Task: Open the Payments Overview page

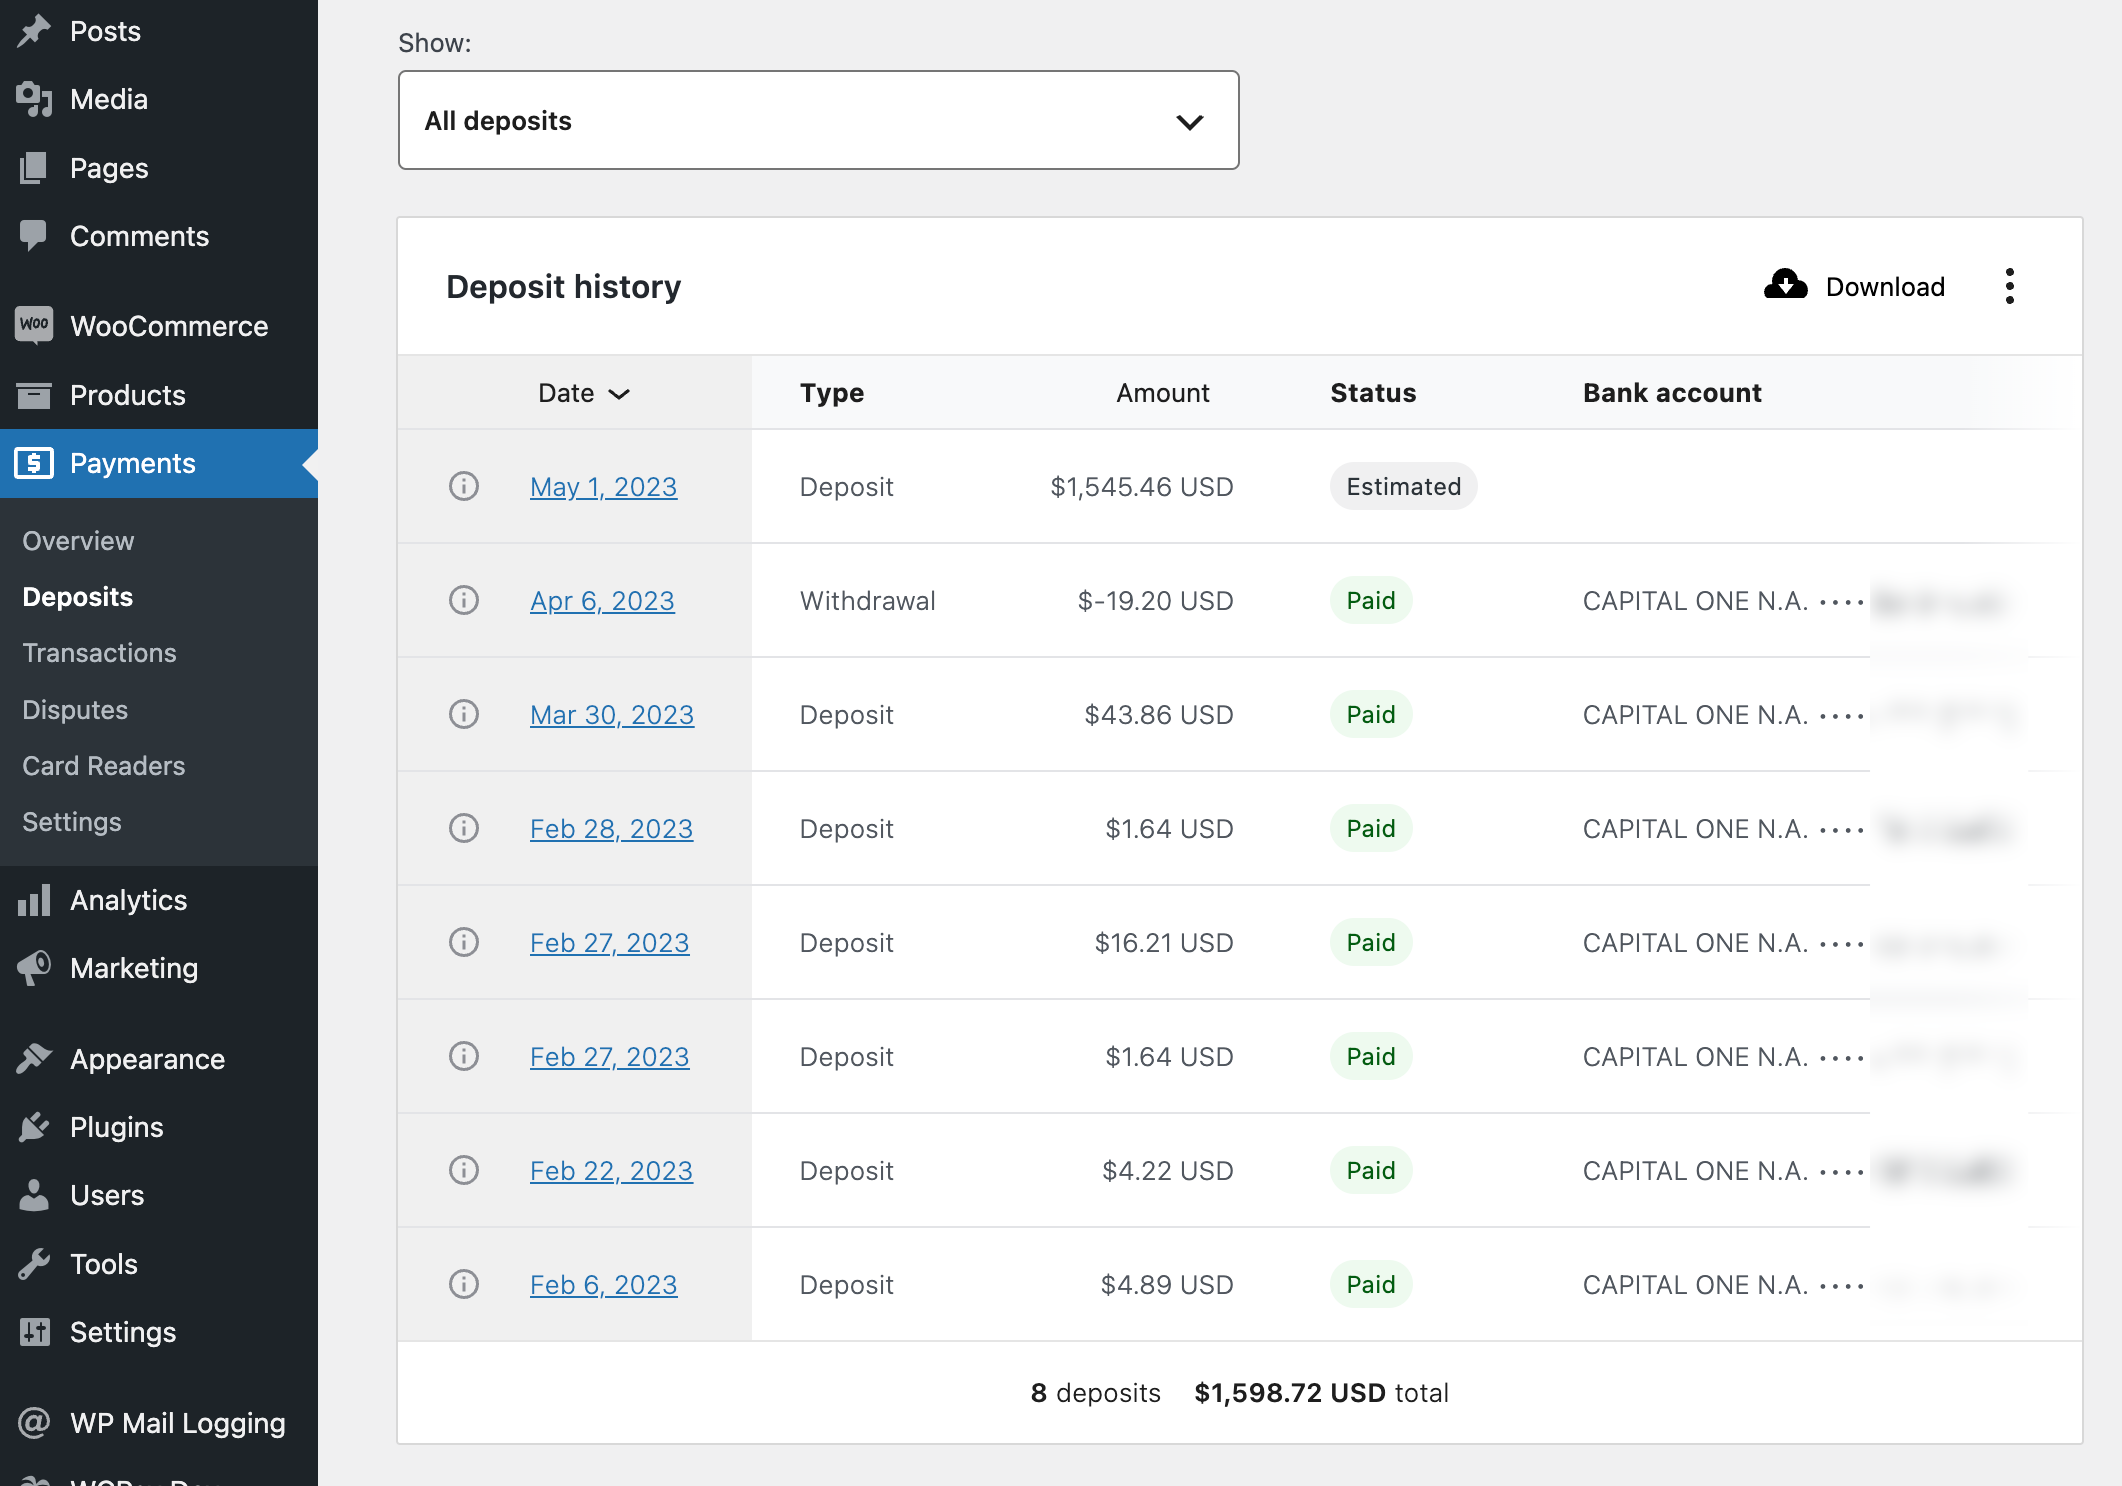Action: [78, 541]
